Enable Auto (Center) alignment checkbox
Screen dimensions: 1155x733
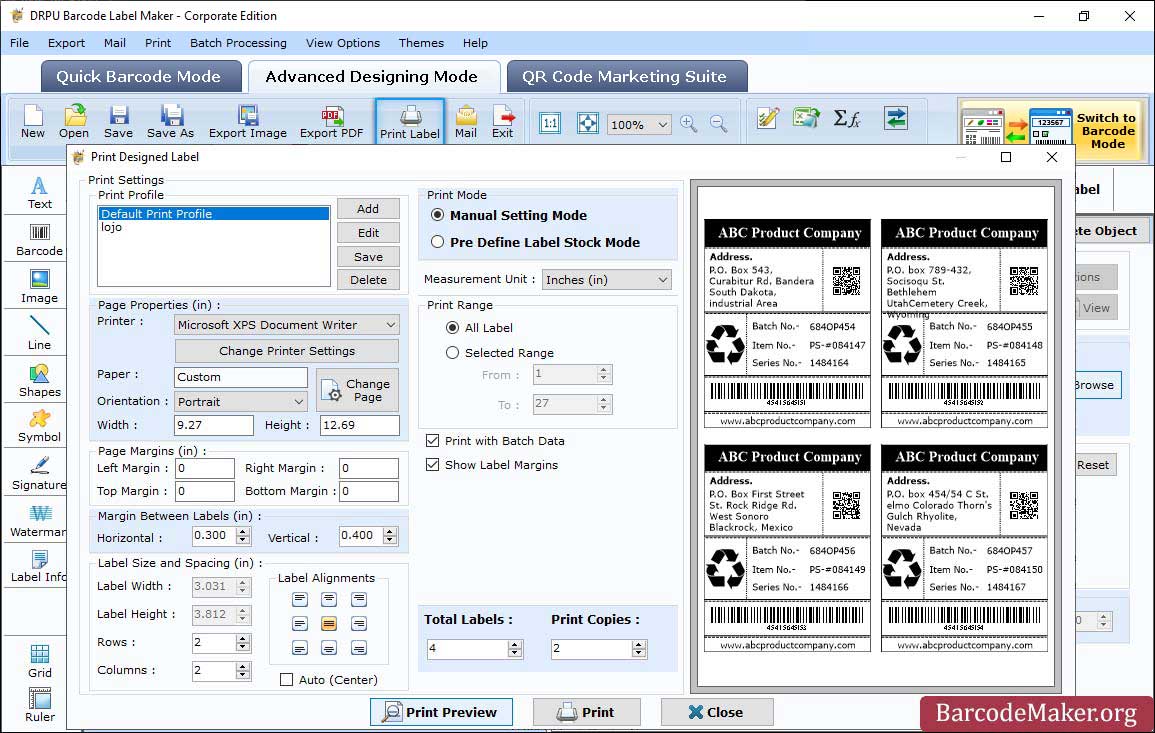coord(287,680)
